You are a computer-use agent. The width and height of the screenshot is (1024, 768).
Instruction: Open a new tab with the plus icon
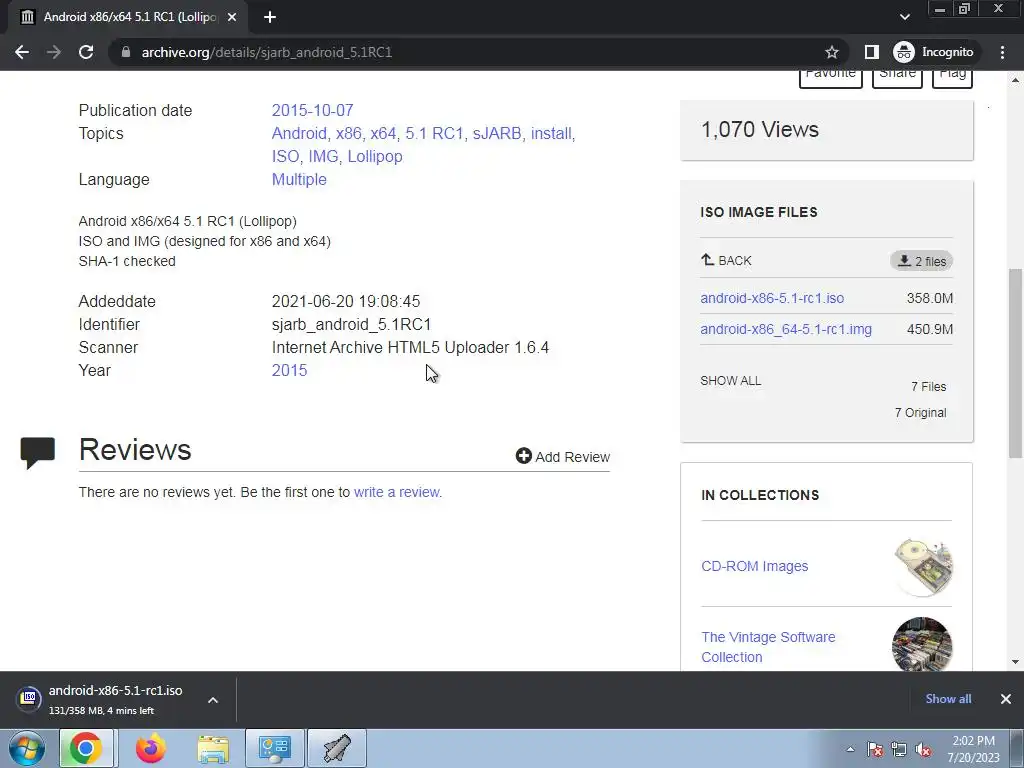point(270,17)
